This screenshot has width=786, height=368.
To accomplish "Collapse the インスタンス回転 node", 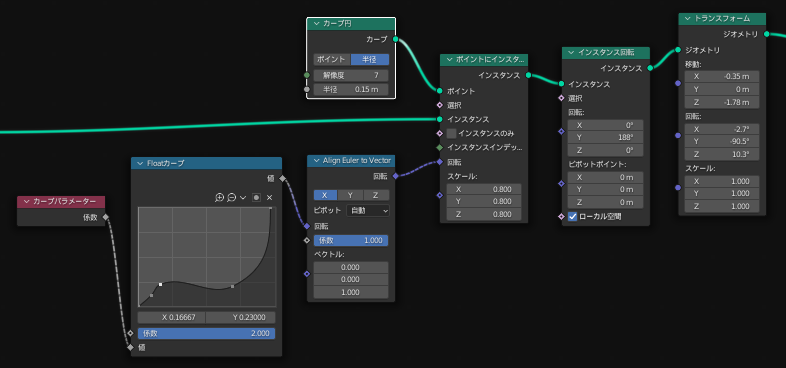I will [570, 53].
